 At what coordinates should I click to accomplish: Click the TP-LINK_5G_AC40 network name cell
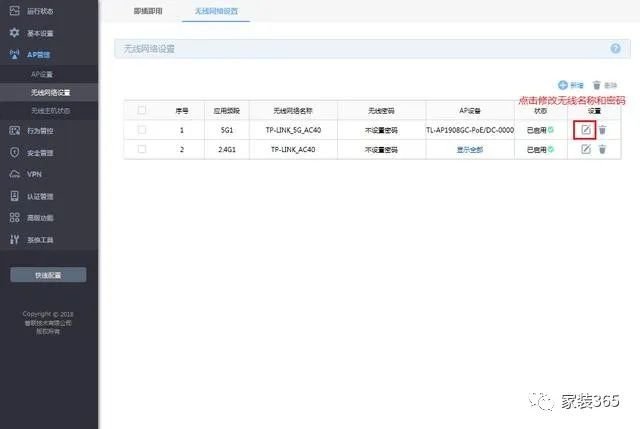coord(293,130)
